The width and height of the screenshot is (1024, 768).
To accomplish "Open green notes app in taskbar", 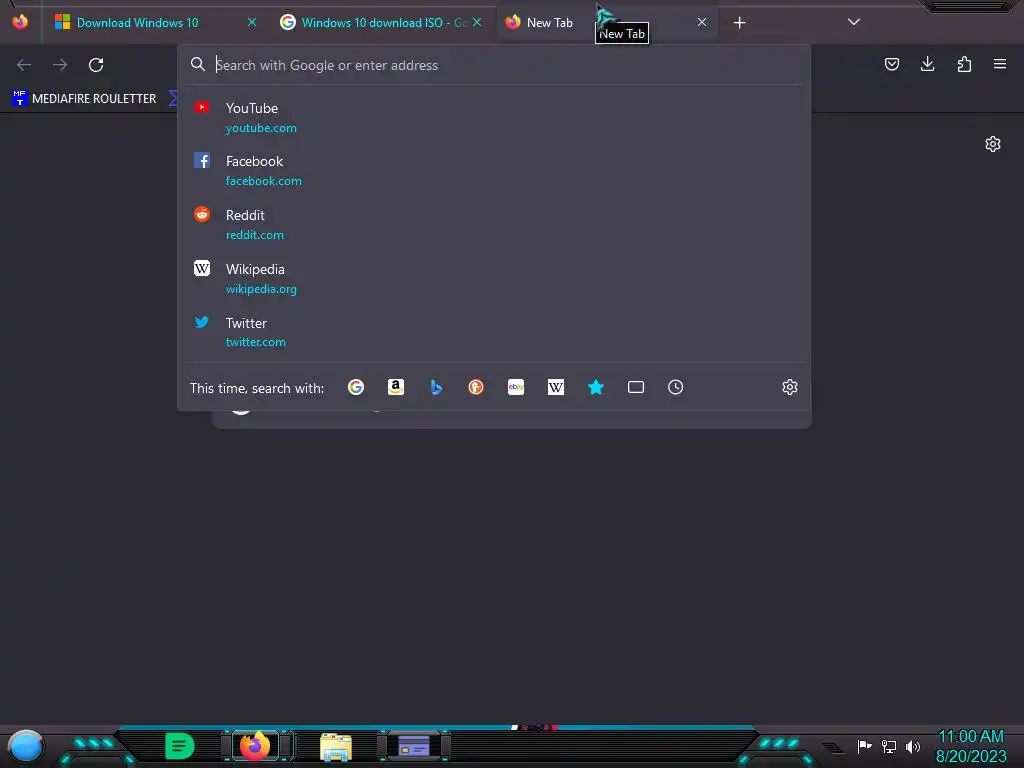I will click(x=180, y=746).
